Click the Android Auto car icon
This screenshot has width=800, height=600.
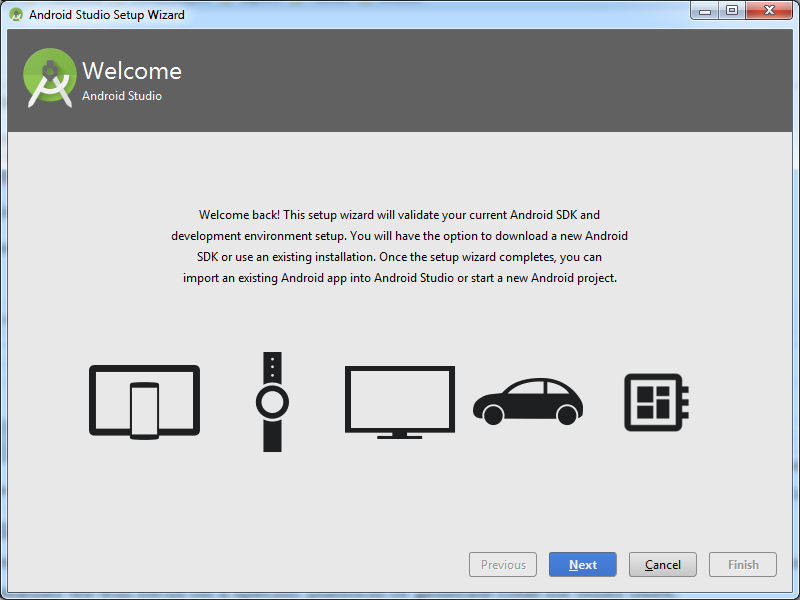point(528,402)
